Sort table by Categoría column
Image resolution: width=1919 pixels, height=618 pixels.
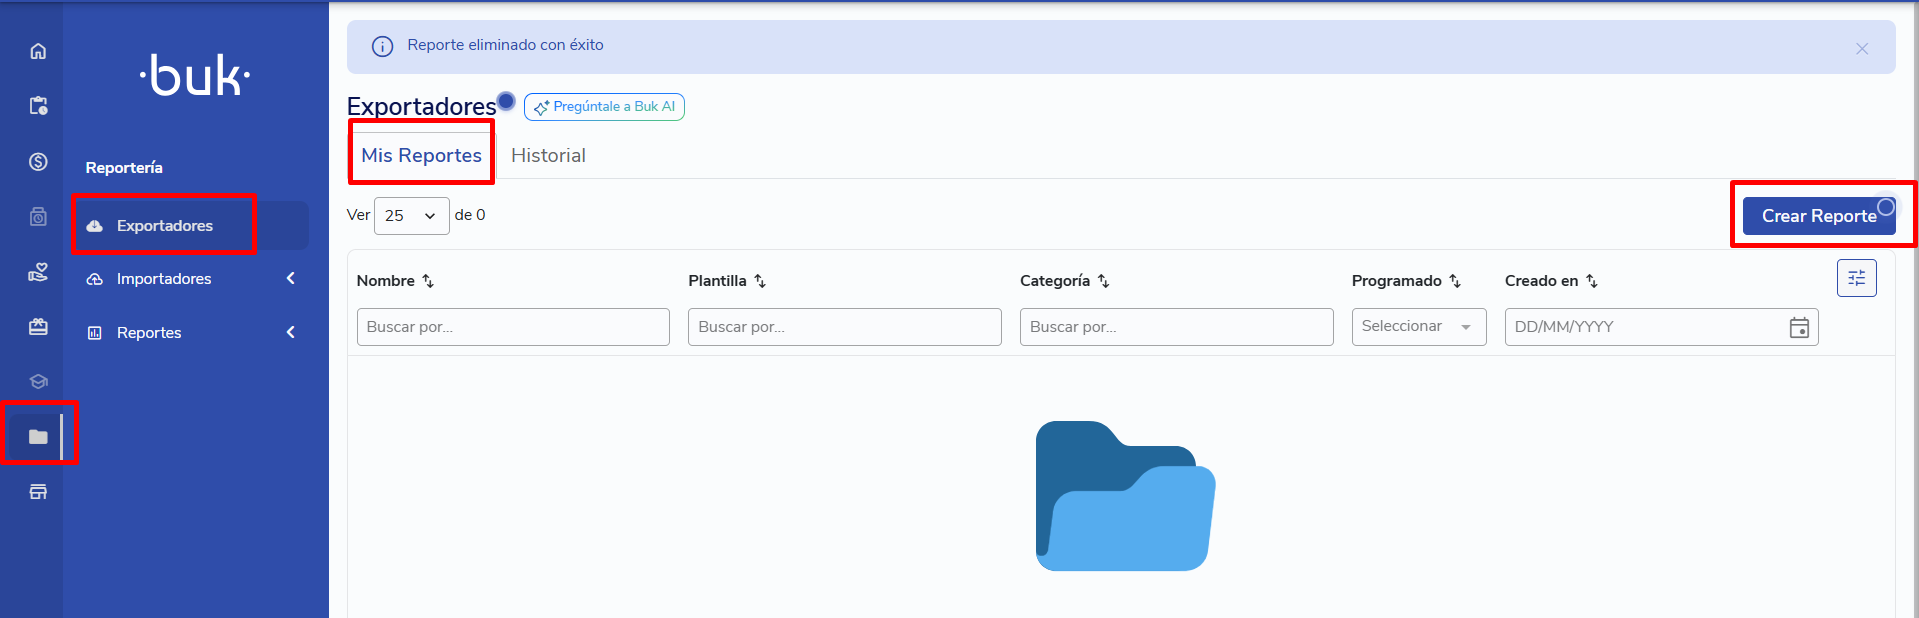(x=1104, y=281)
